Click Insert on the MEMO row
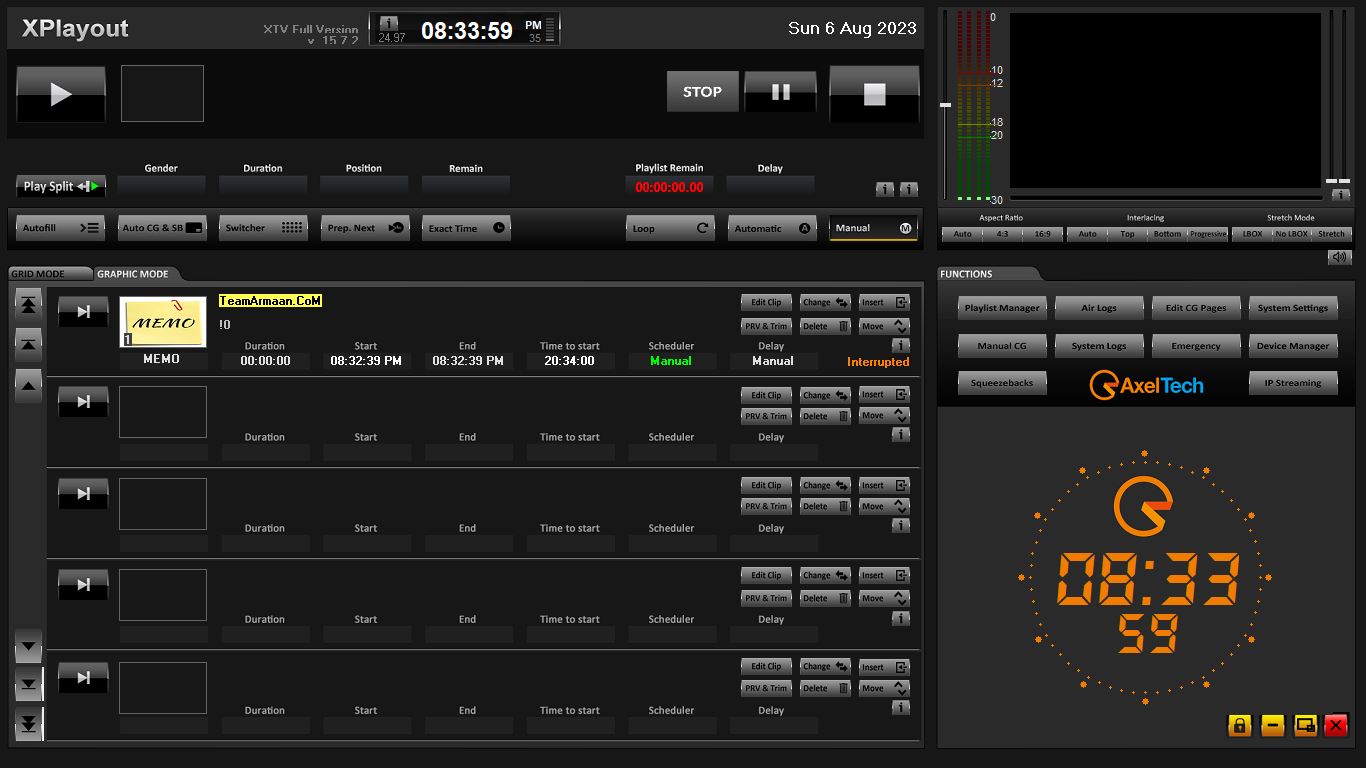Viewport: 1366px width, 768px height. click(x=884, y=302)
